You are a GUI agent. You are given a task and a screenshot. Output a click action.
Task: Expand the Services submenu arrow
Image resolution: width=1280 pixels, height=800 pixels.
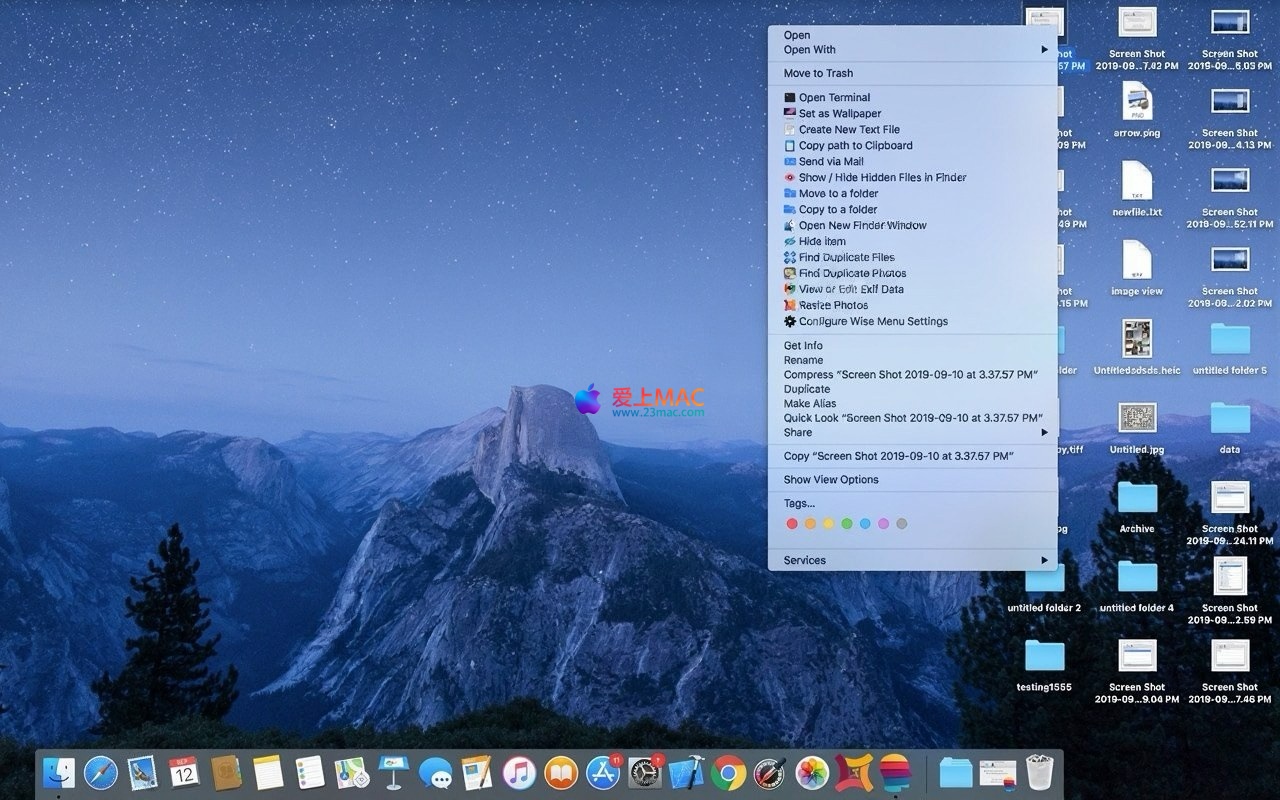click(1044, 561)
